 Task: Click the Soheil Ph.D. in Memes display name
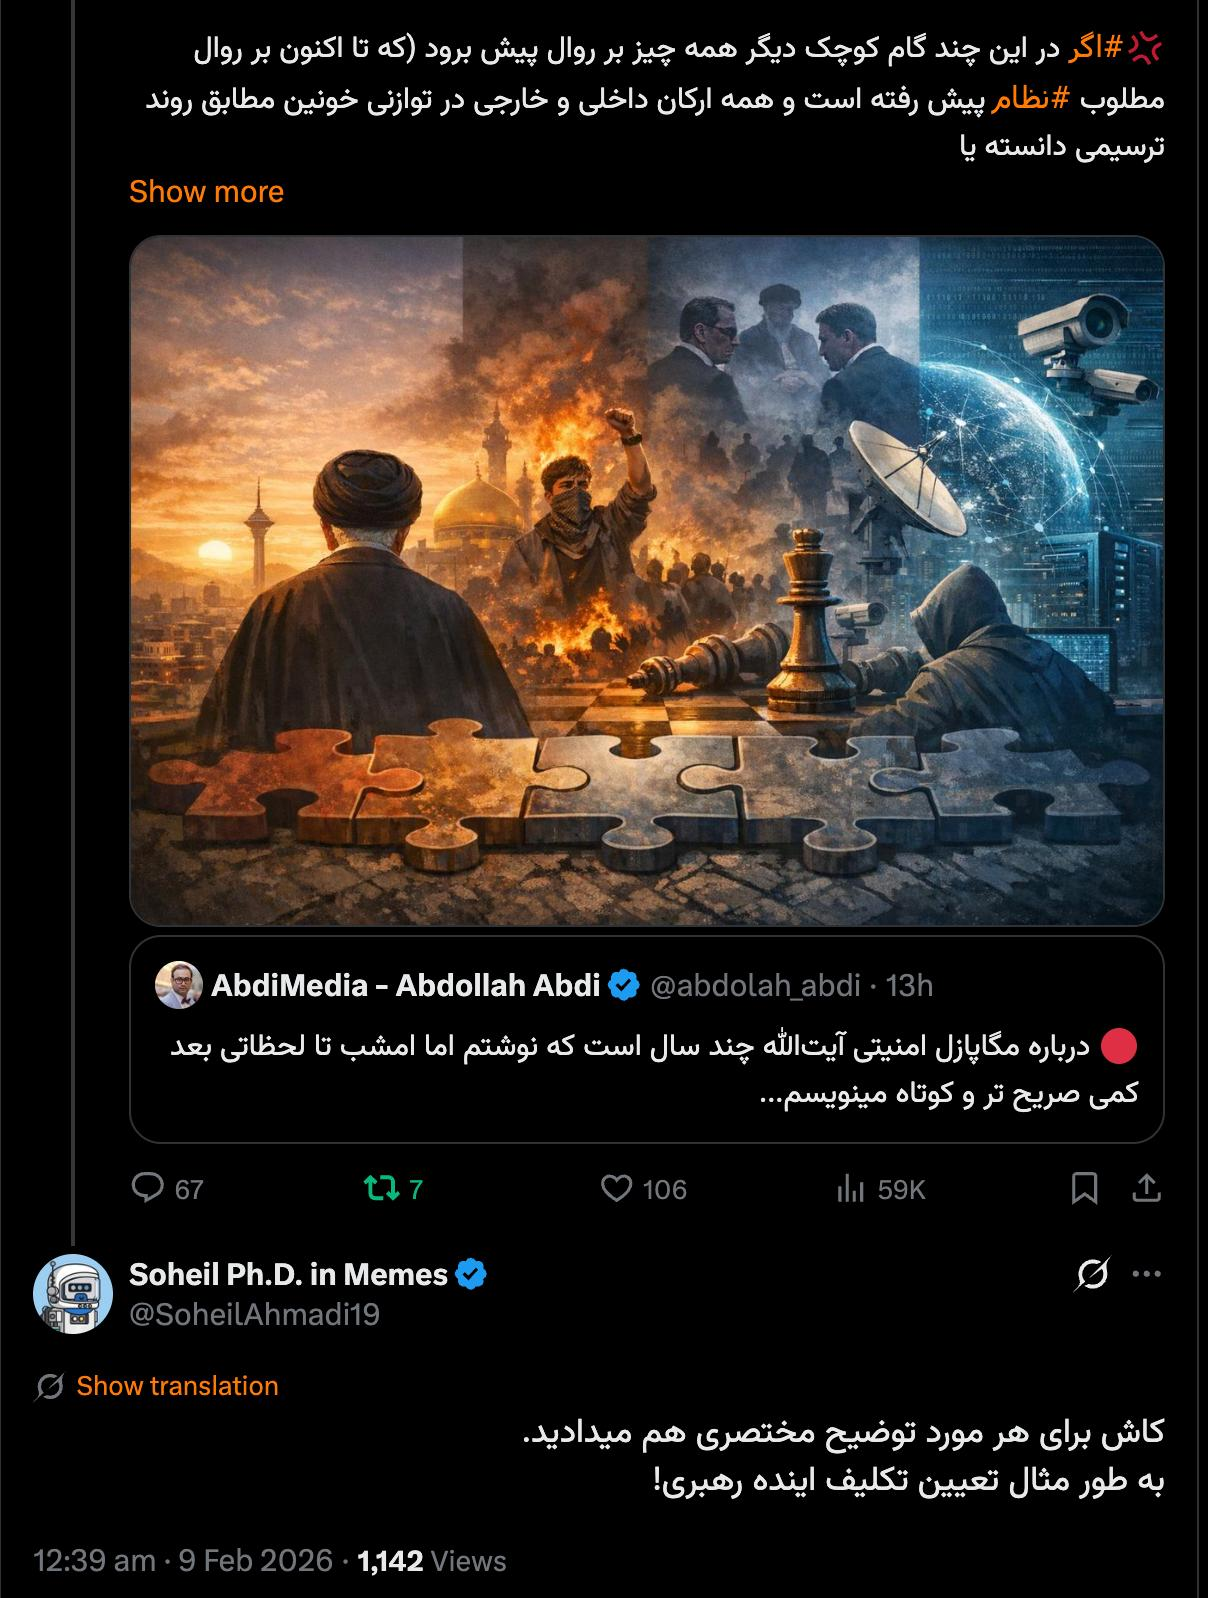pos(288,1274)
